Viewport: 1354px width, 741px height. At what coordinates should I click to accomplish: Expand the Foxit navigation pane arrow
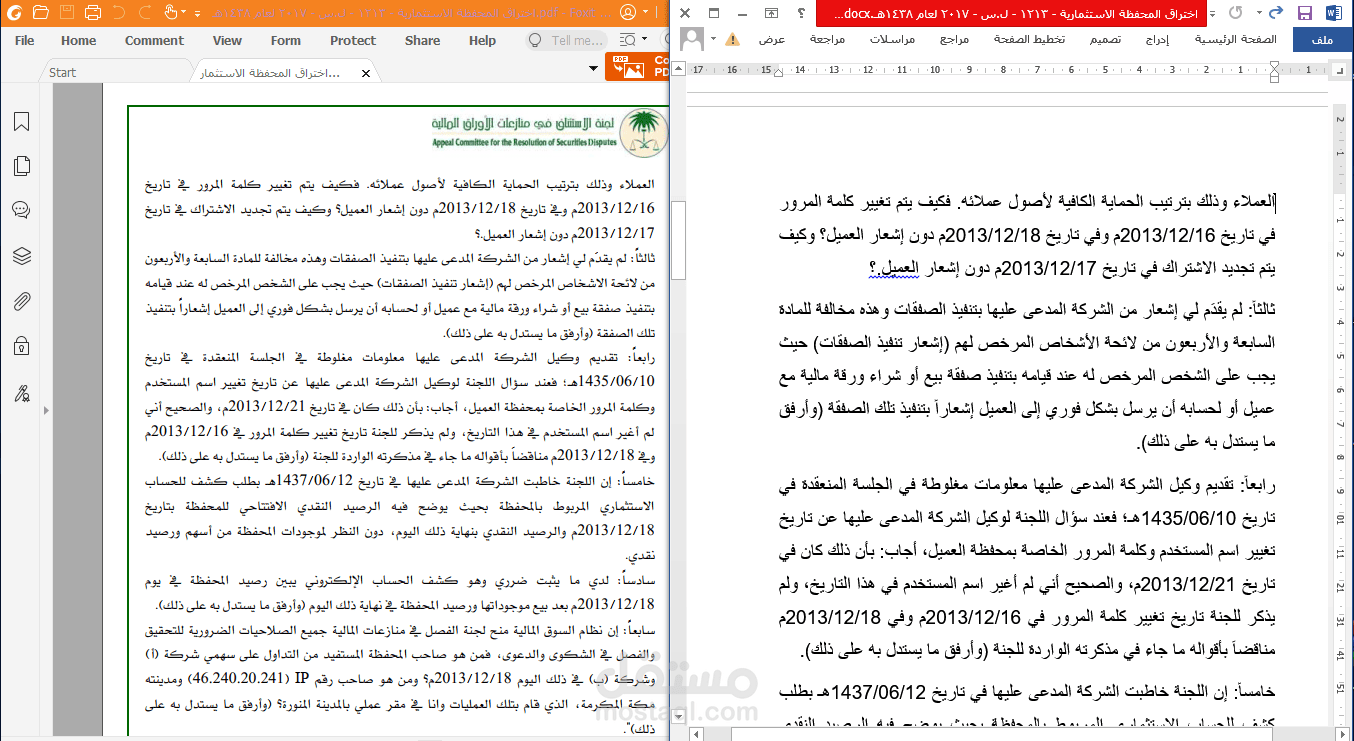tap(44, 410)
